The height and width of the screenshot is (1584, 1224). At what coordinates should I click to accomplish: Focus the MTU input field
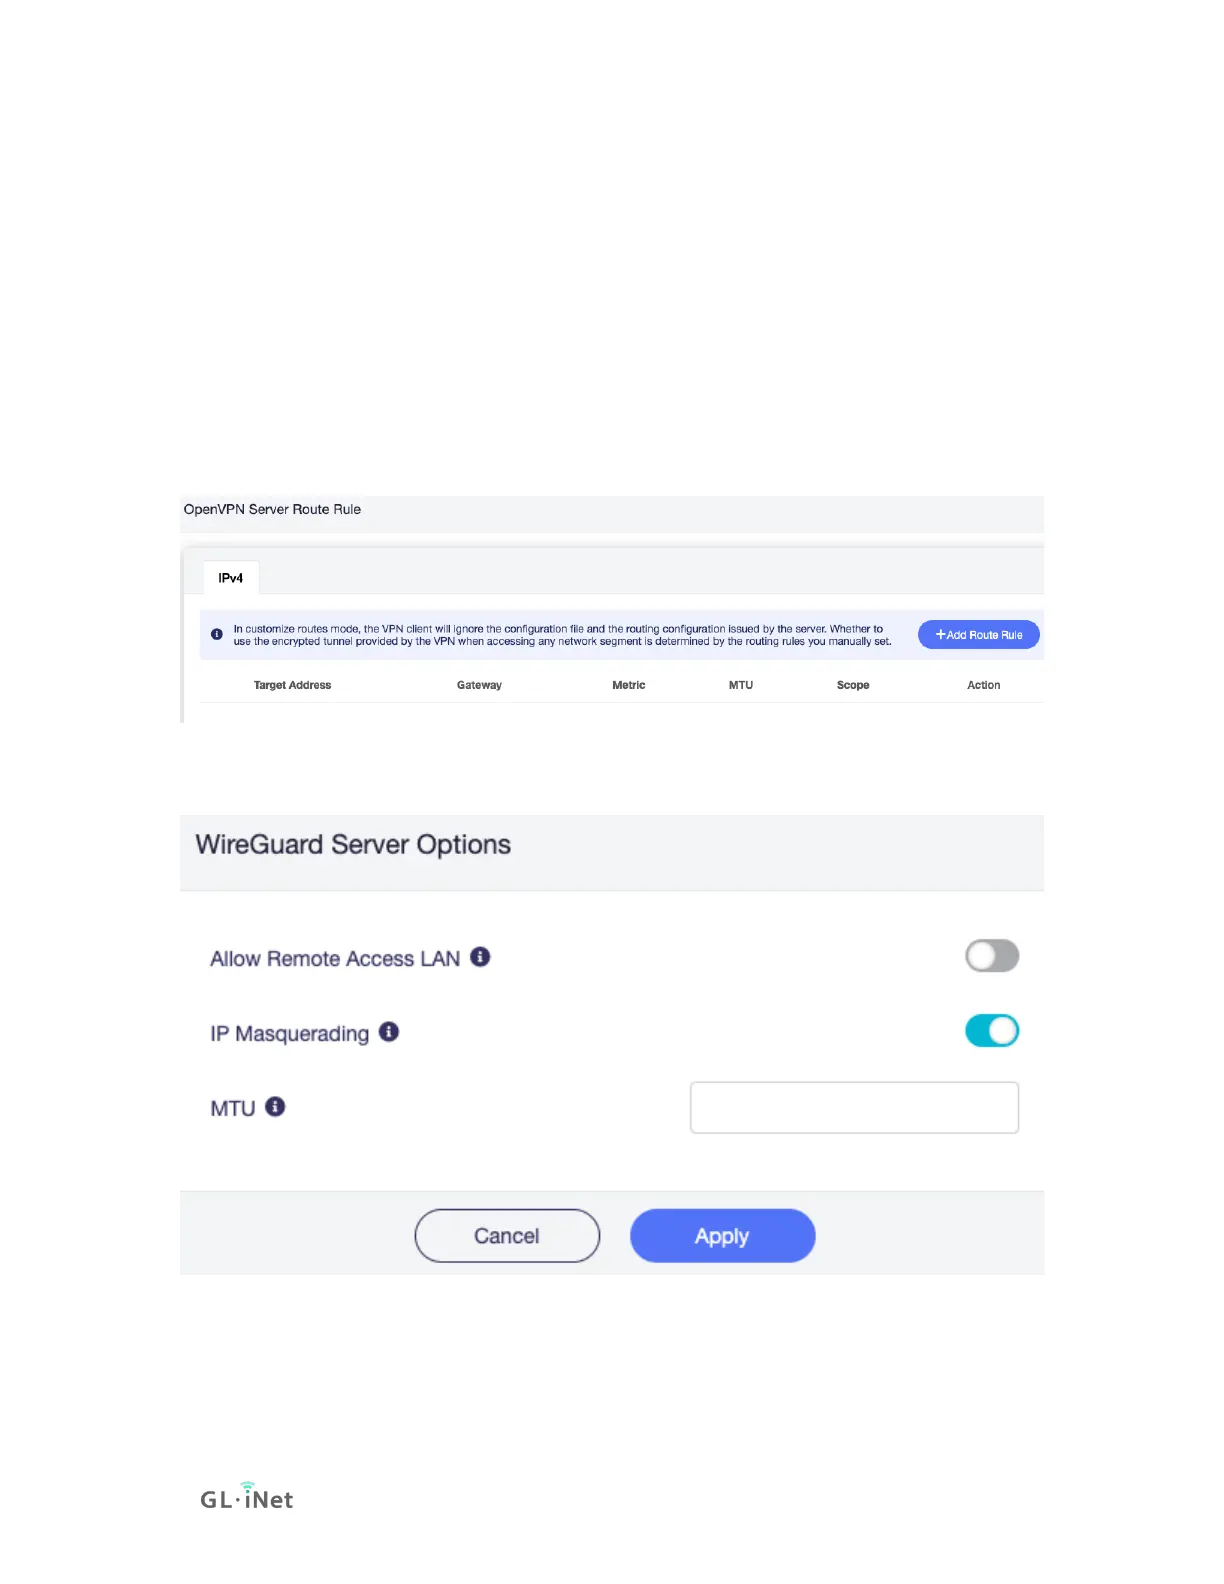854,1107
